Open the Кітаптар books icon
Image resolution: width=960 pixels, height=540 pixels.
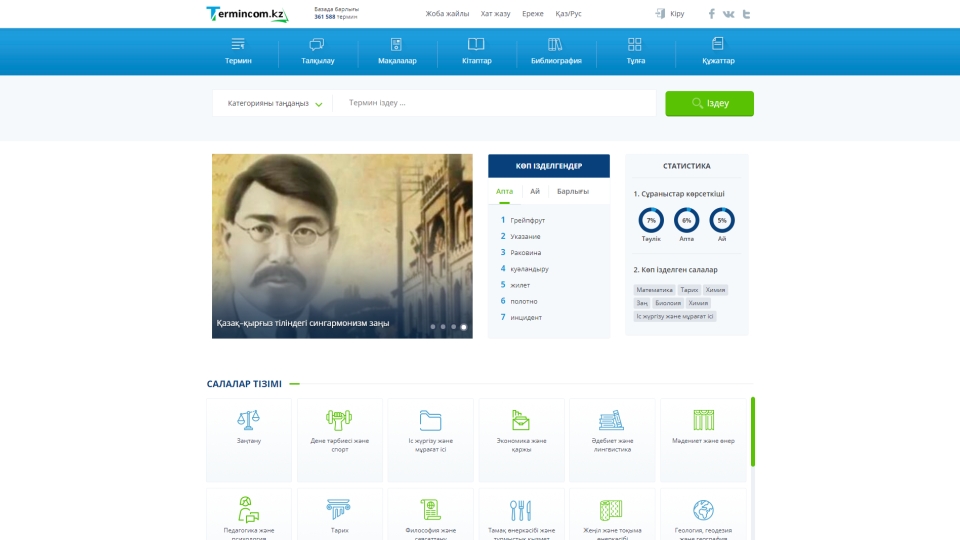(x=476, y=44)
